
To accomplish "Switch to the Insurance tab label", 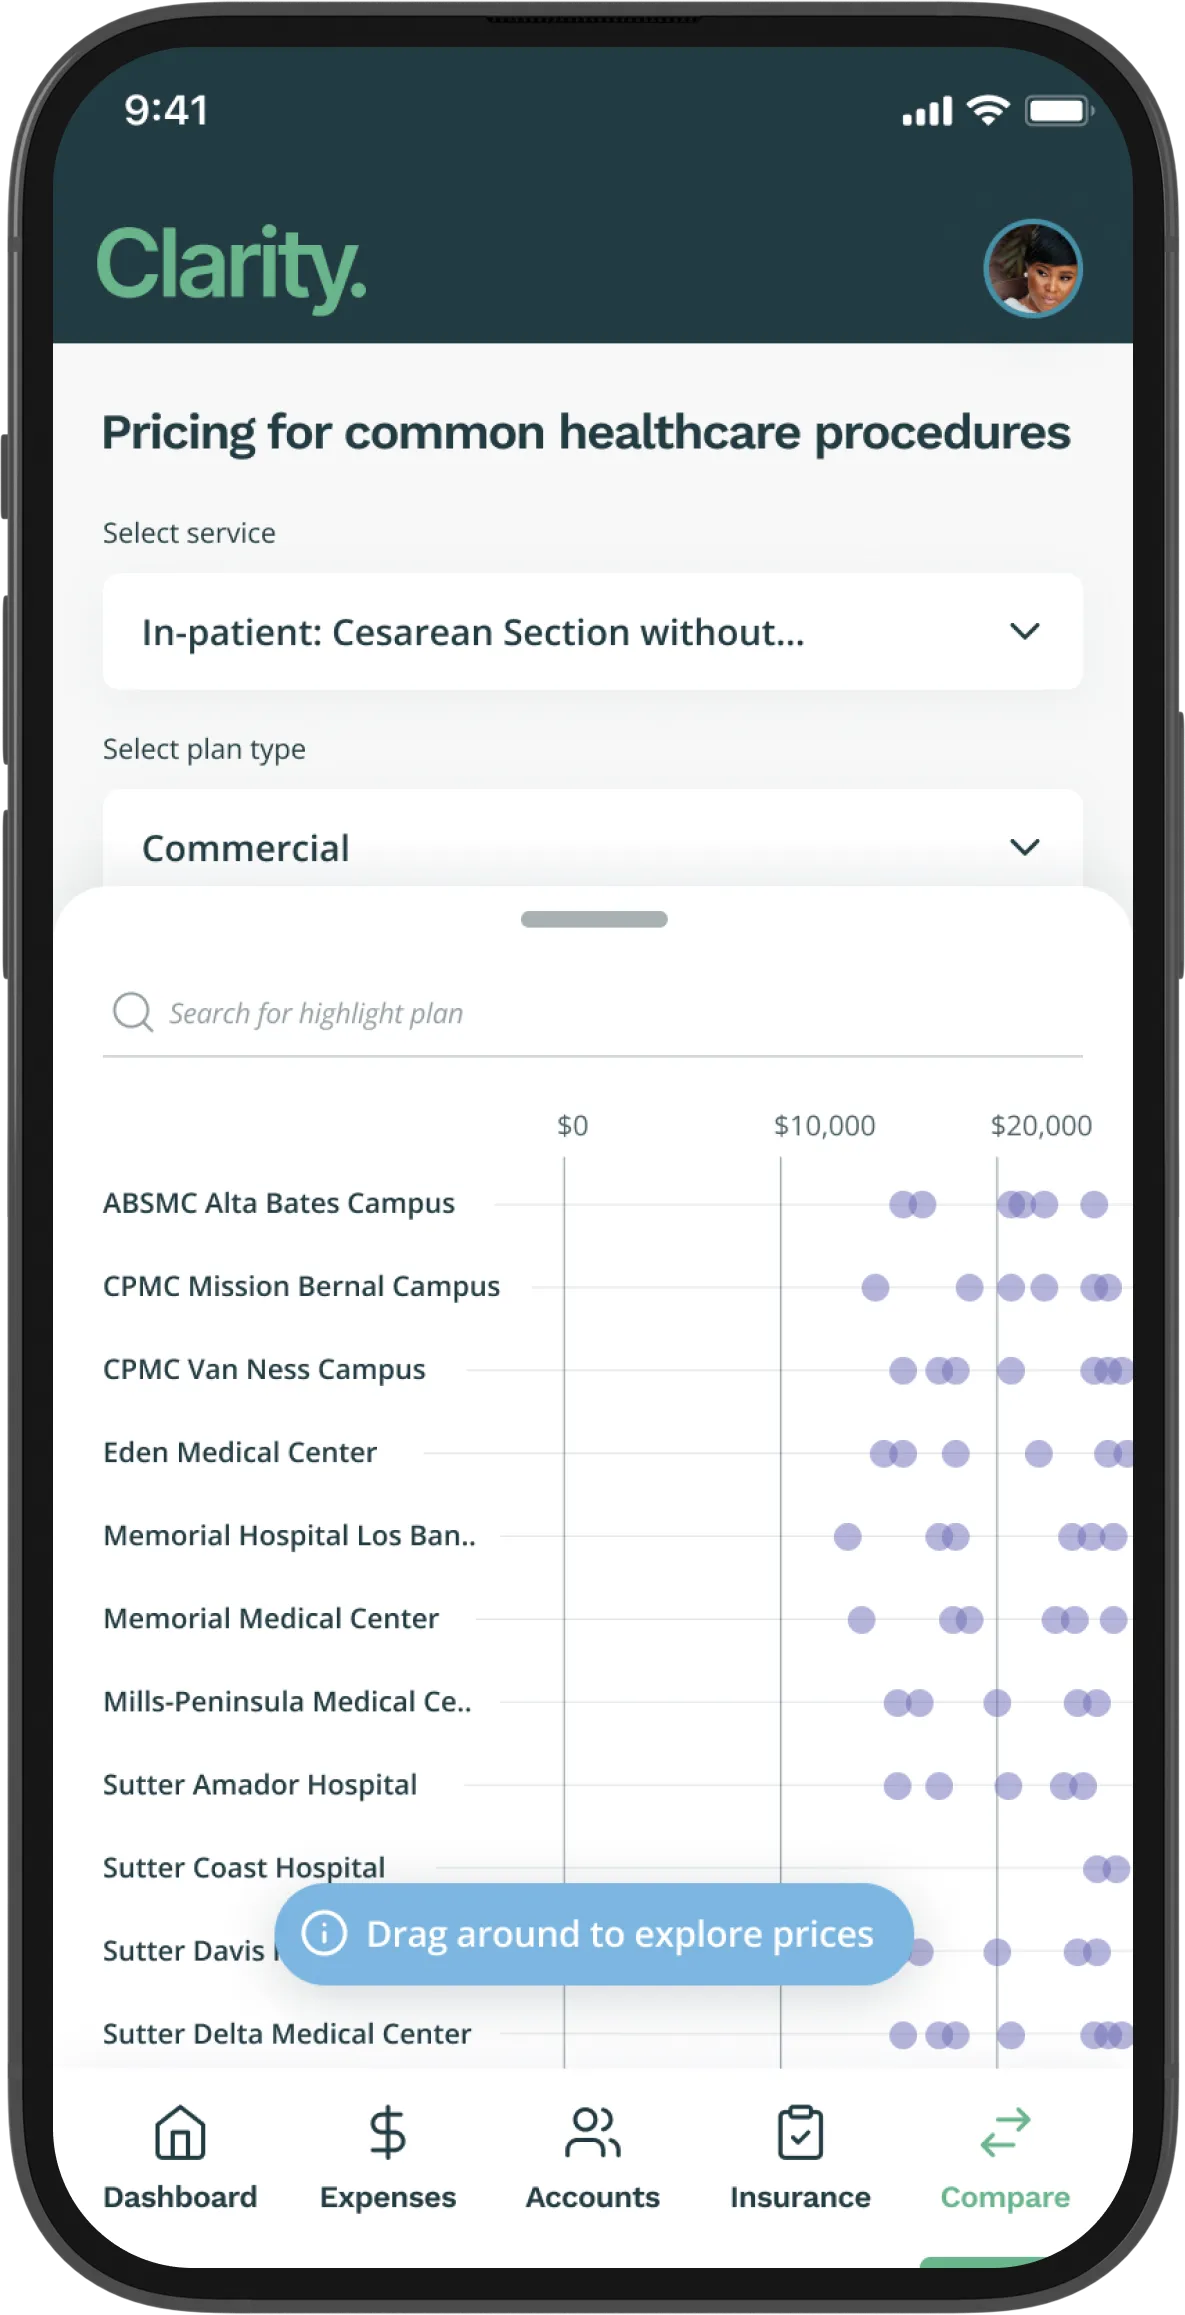I will [x=800, y=2197].
